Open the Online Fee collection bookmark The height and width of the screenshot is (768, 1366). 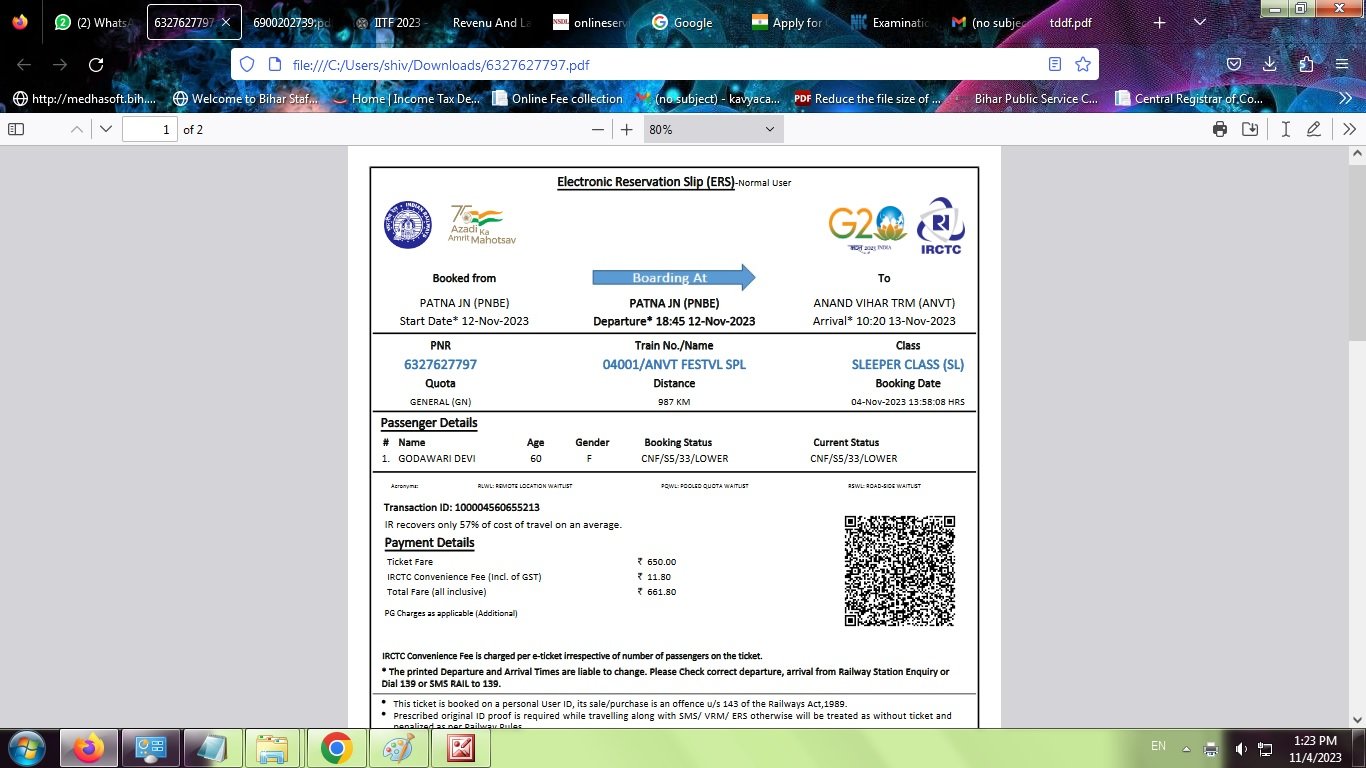pos(557,98)
